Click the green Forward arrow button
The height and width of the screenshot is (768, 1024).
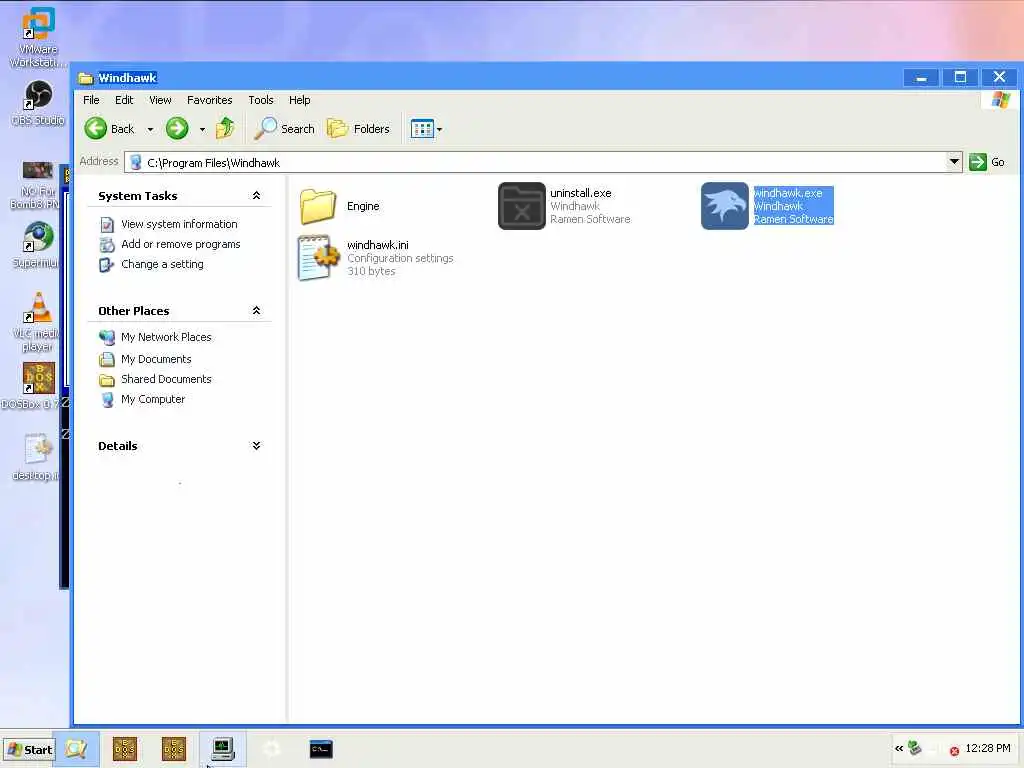[x=177, y=128]
